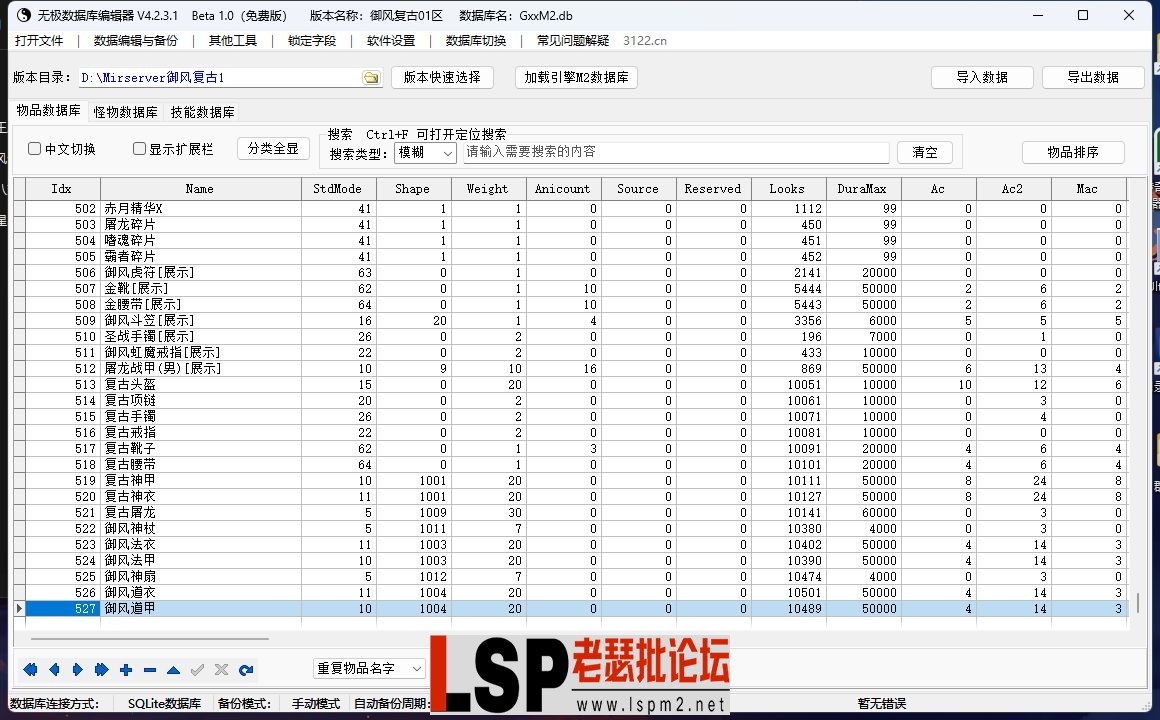The image size is (1160, 720).
Task: Click the 版本快速选择 button
Action: pyautogui.click(x=442, y=77)
